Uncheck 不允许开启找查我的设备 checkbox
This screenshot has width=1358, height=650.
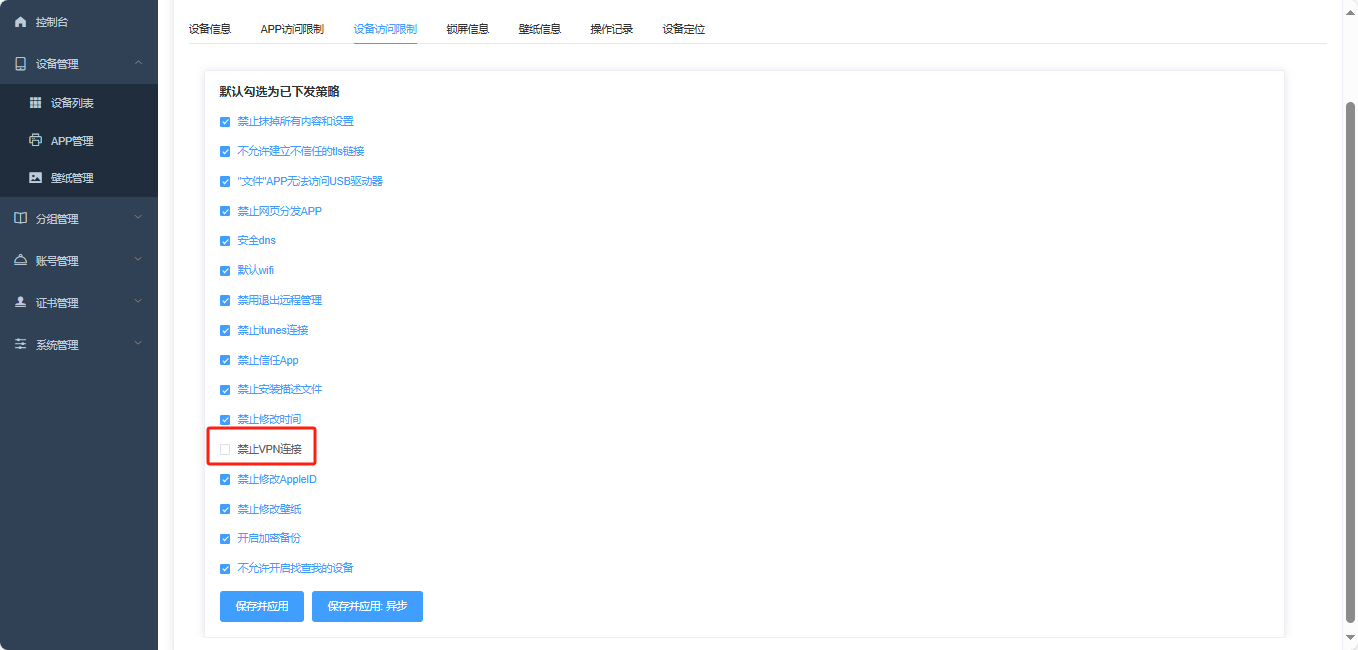(225, 569)
